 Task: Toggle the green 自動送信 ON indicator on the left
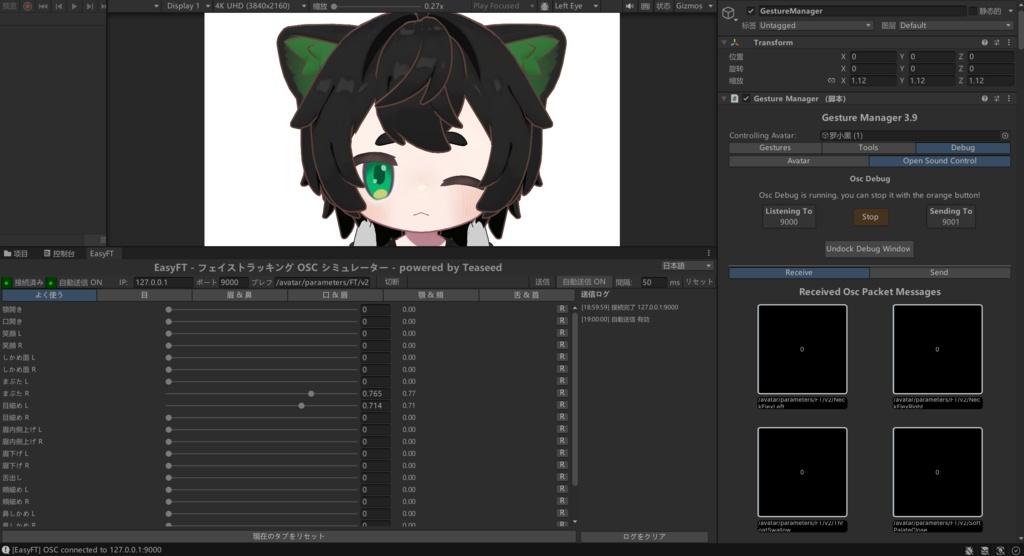coord(51,283)
